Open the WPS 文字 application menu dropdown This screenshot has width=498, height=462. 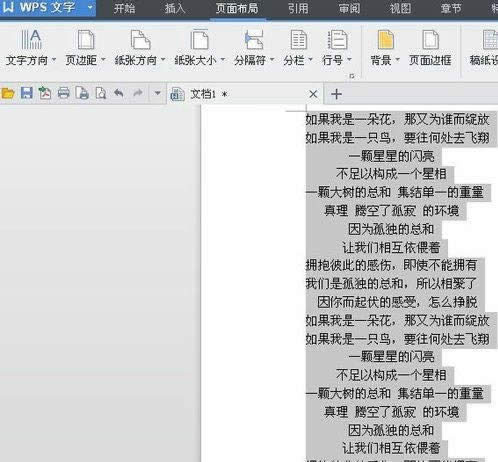[90, 7]
